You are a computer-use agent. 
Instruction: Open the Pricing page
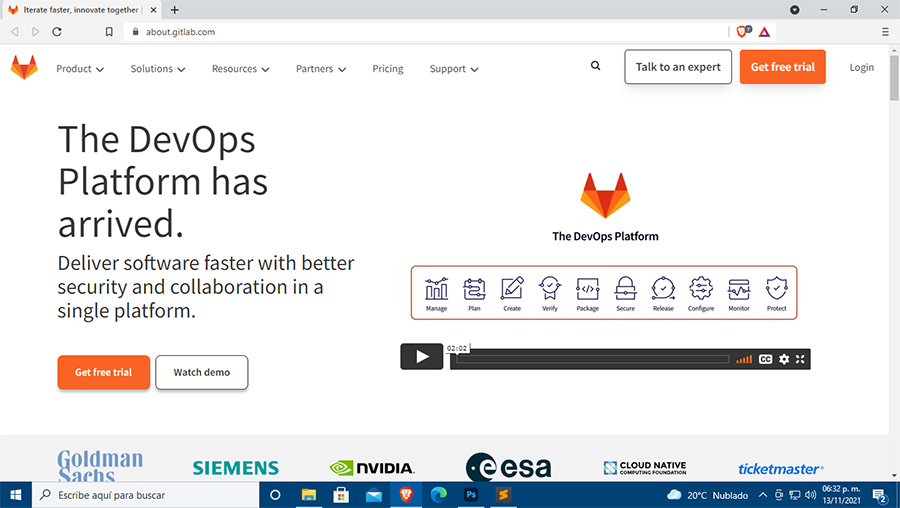coord(387,68)
